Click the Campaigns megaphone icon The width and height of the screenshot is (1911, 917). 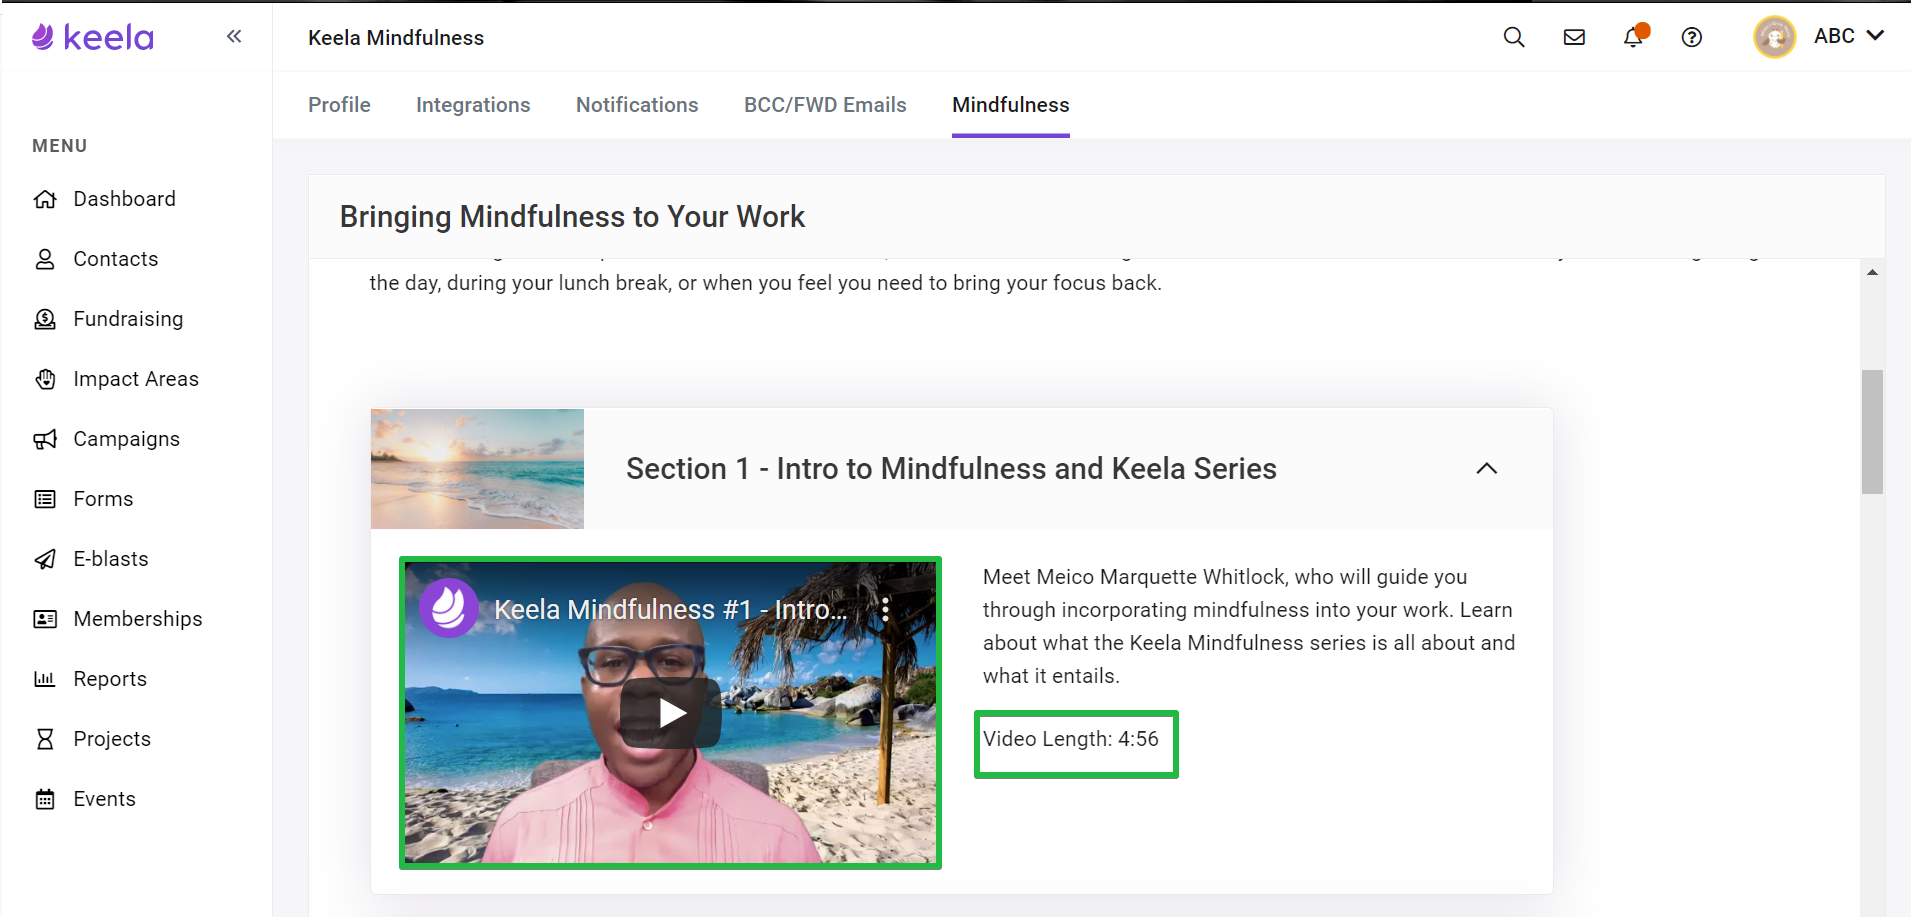[45, 439]
